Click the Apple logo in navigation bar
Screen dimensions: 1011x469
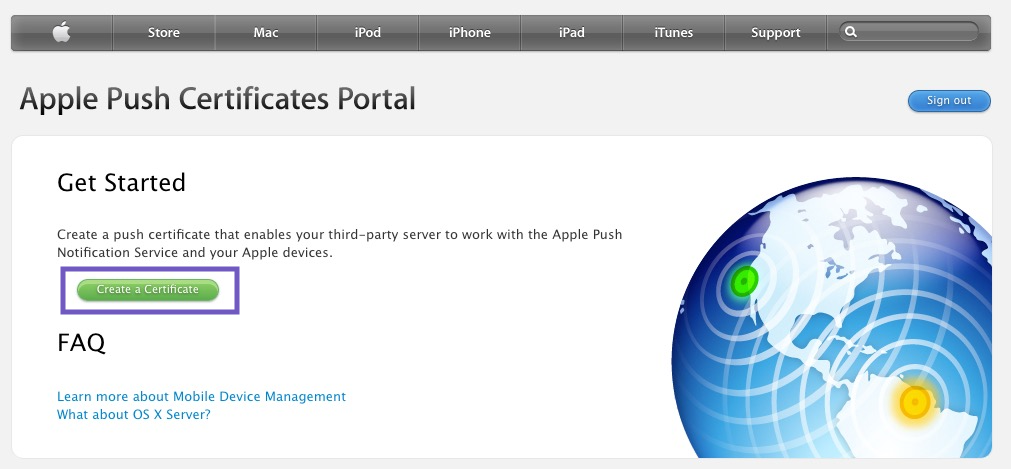(62, 32)
